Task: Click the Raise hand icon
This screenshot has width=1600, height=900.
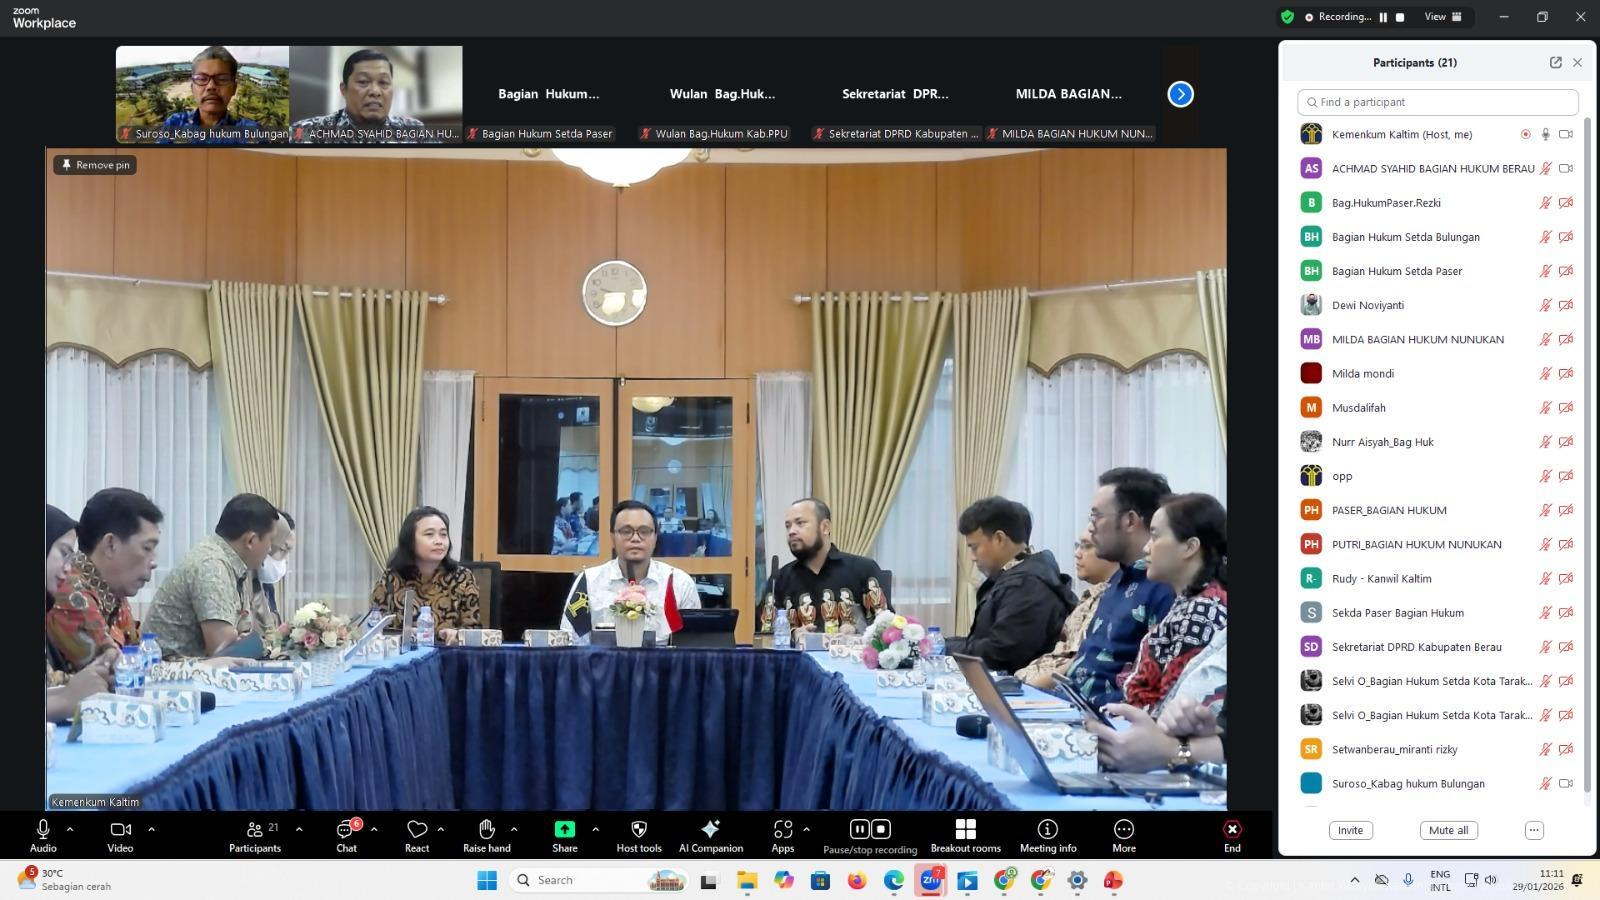Action: (x=487, y=830)
